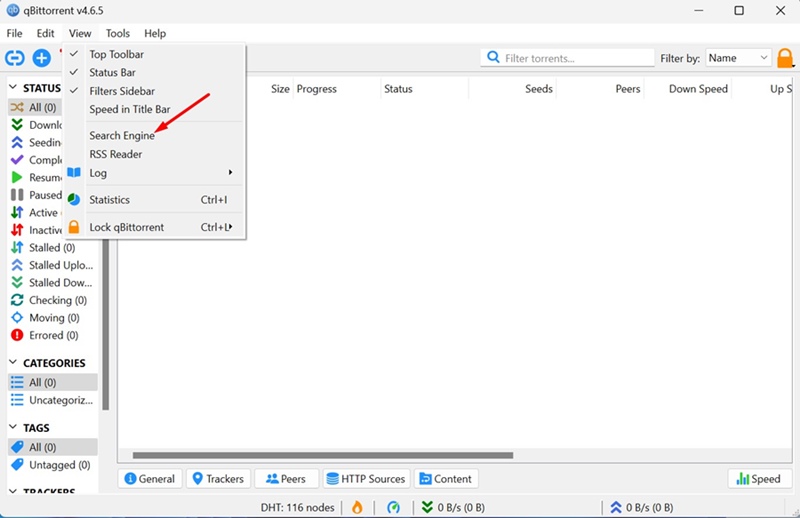Click the Filter torrents search field
The width and height of the screenshot is (800, 518).
click(567, 58)
